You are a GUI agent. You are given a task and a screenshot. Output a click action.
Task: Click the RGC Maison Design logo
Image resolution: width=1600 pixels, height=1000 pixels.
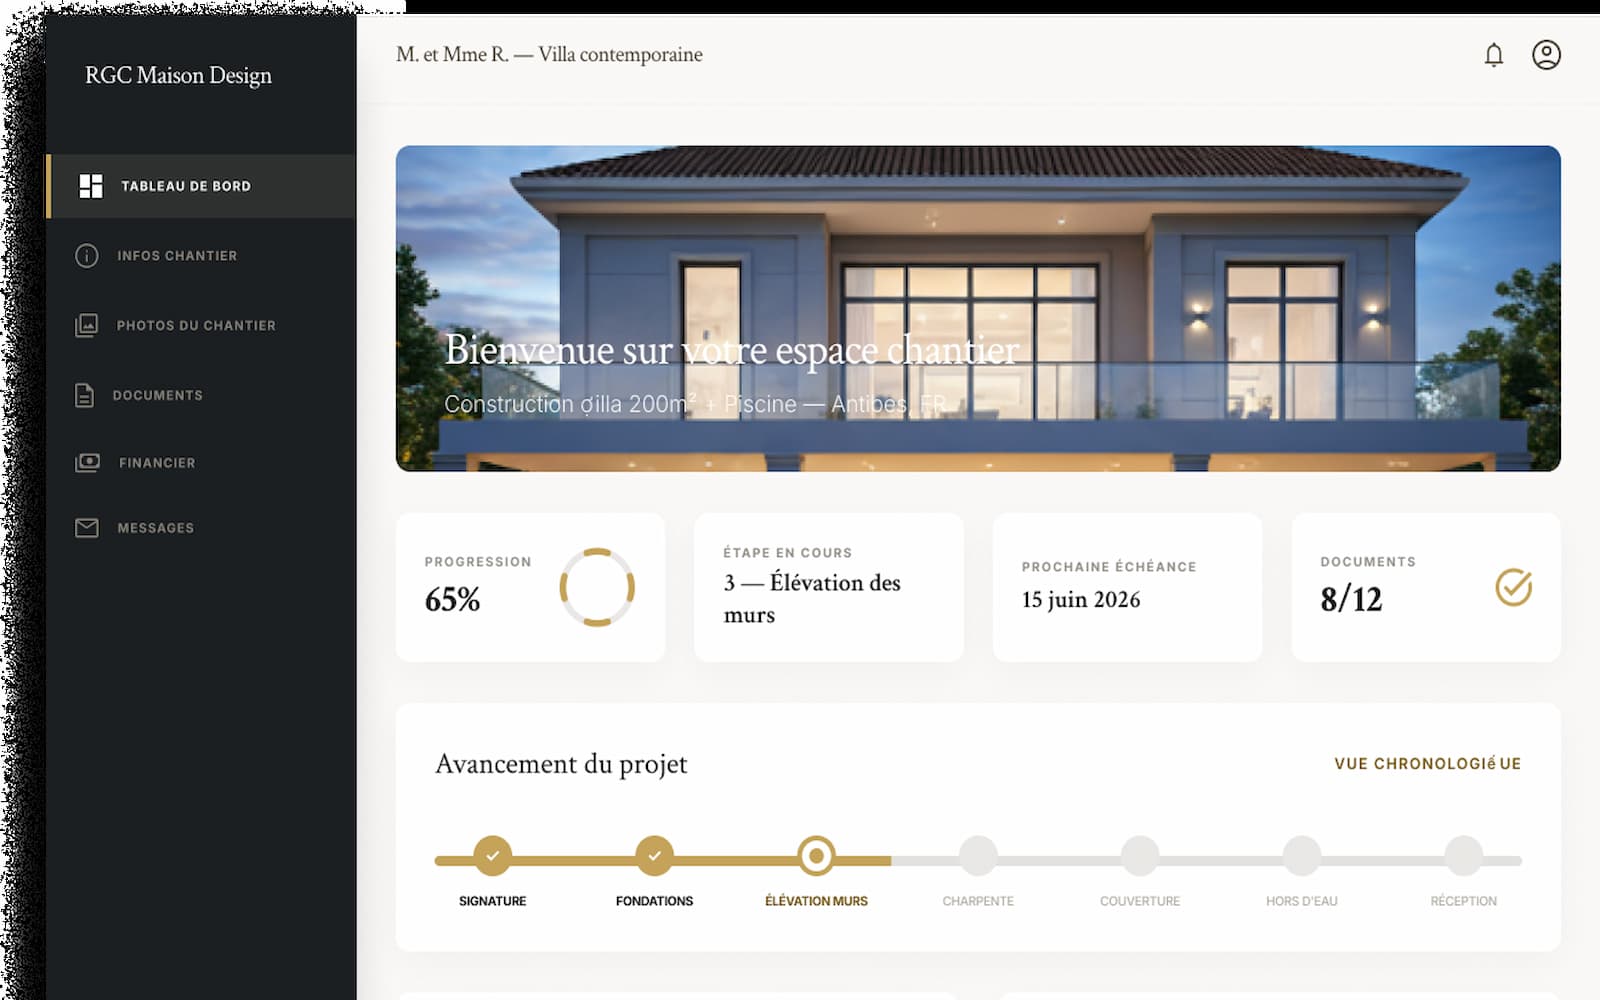(x=178, y=76)
